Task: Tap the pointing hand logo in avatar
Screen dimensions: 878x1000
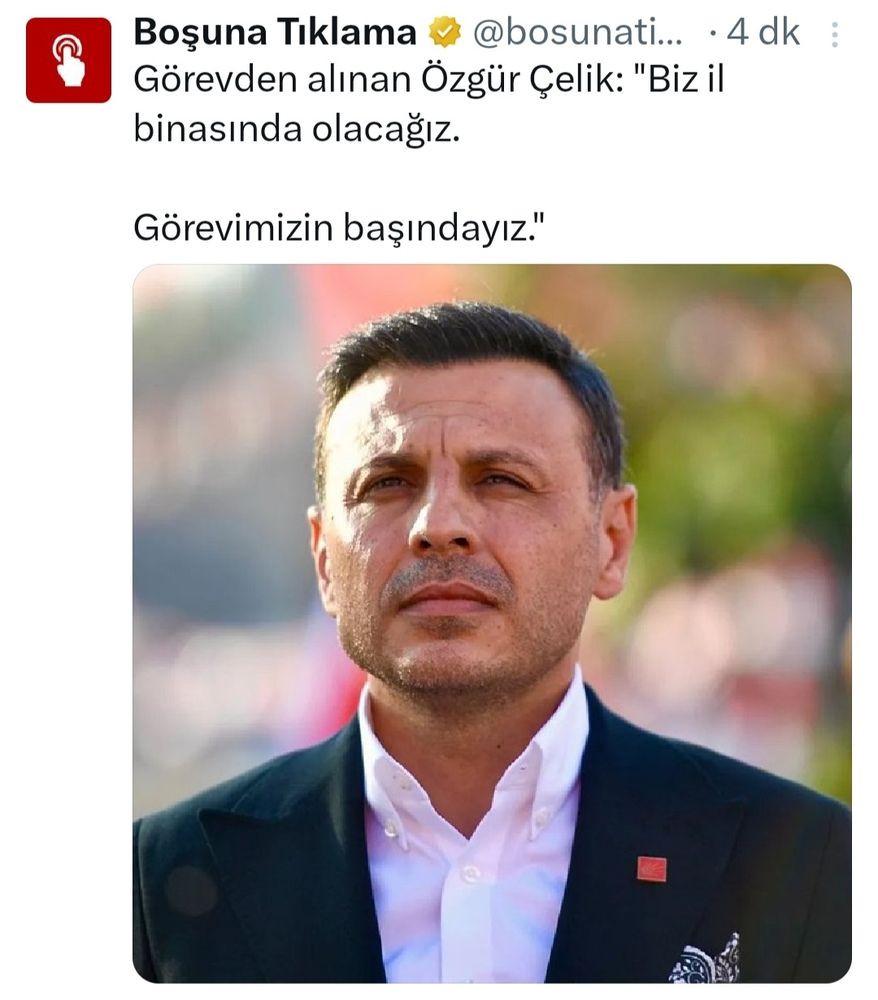Action: (69, 60)
